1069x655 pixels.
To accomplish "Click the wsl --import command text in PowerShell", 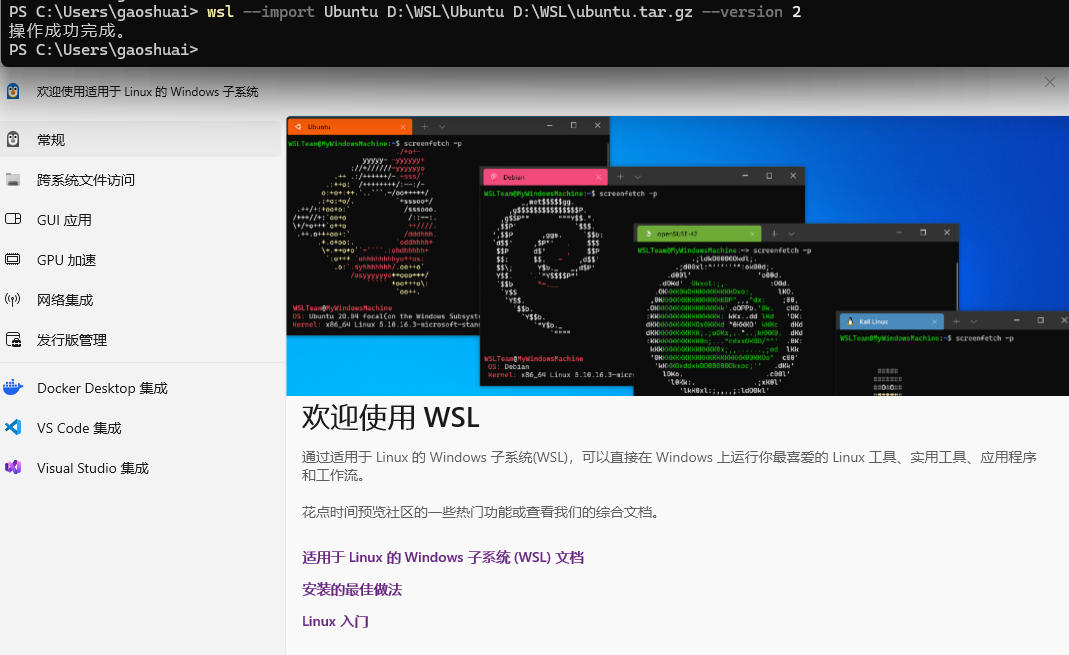I will coord(504,12).
